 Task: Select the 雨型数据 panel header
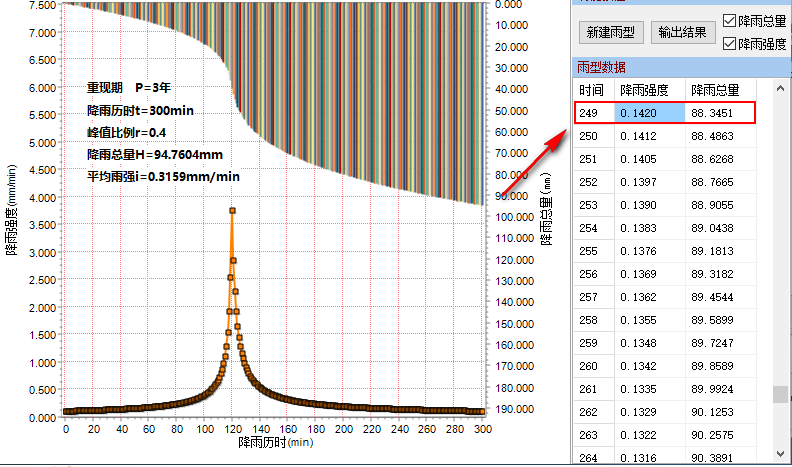602,68
